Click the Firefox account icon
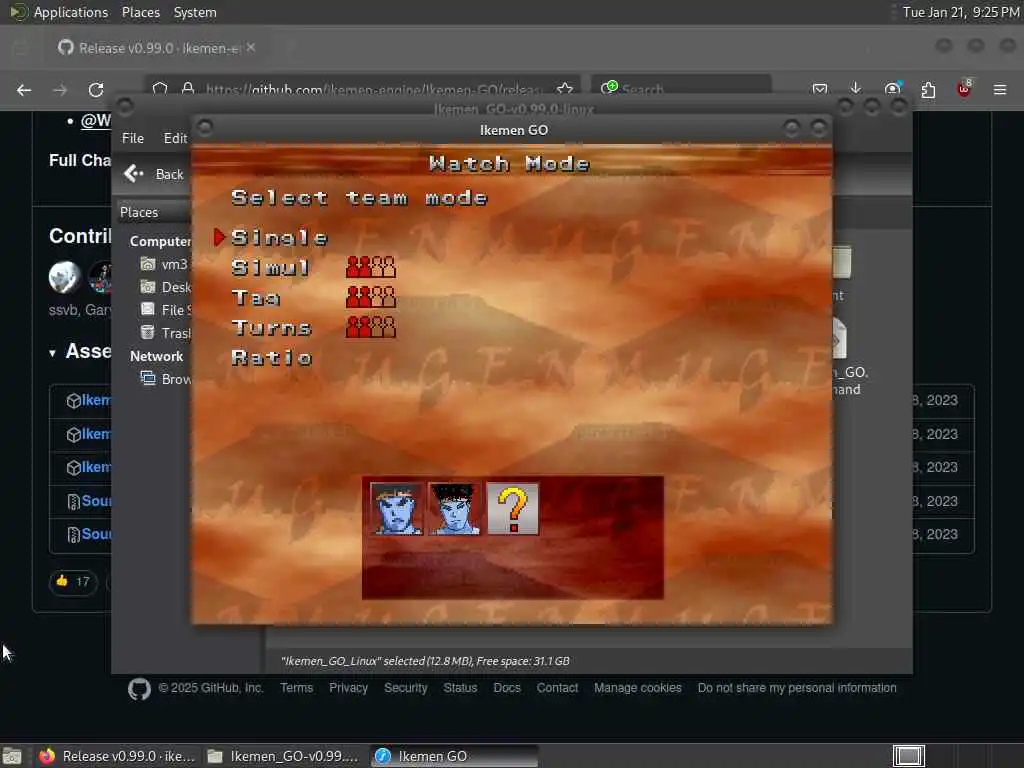Viewport: 1024px width, 768px height. pos(892,89)
